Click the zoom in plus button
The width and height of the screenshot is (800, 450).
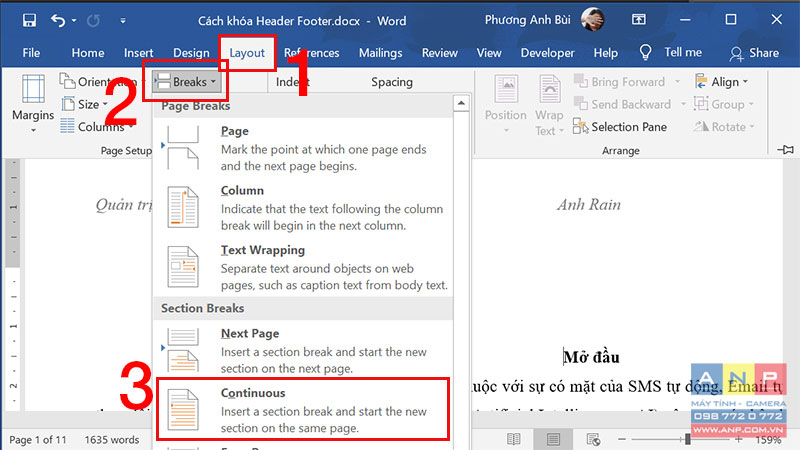[739, 439]
